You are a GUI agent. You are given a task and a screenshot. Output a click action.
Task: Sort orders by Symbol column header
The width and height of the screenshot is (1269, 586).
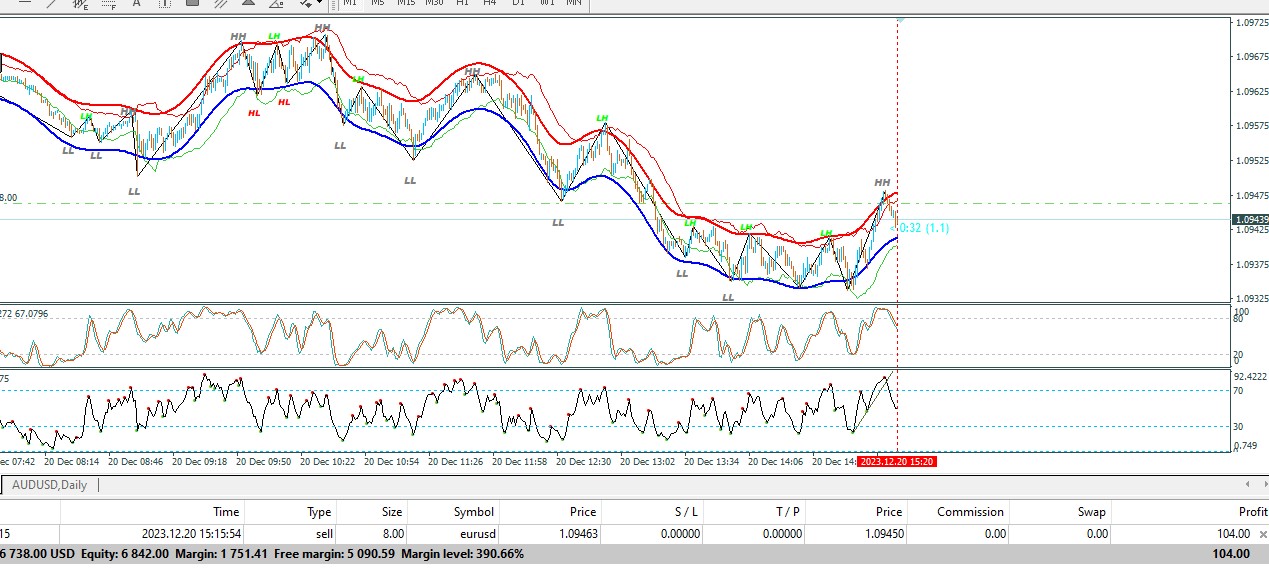[x=473, y=511]
